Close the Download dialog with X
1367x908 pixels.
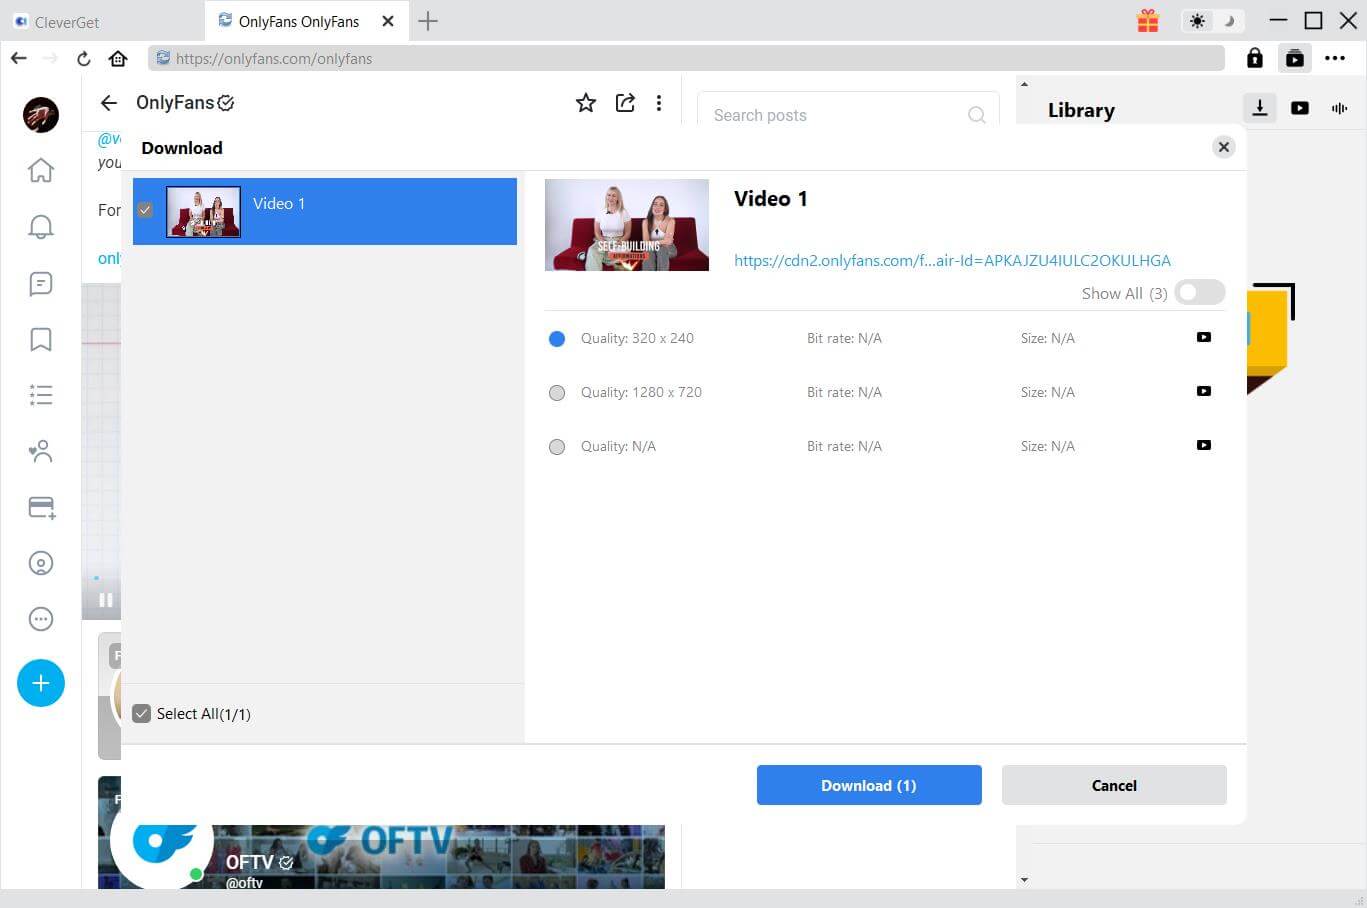1223,147
